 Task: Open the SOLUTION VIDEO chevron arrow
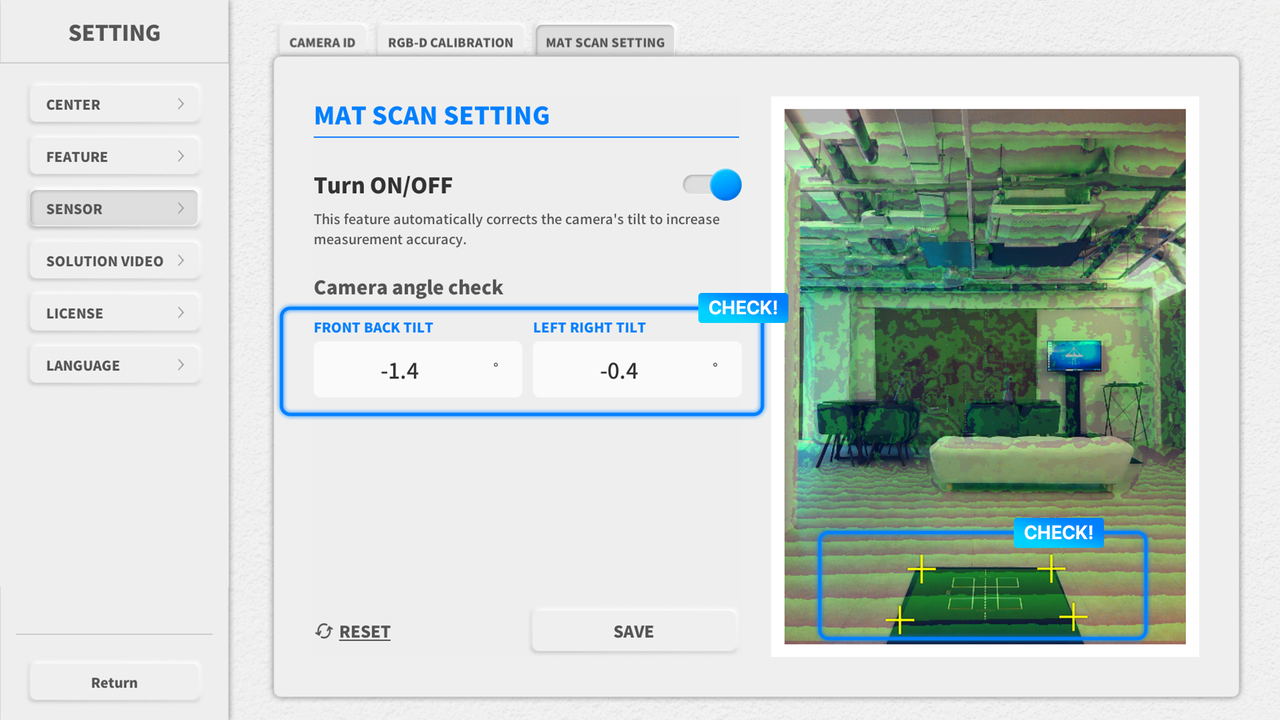pyautogui.click(x=181, y=260)
